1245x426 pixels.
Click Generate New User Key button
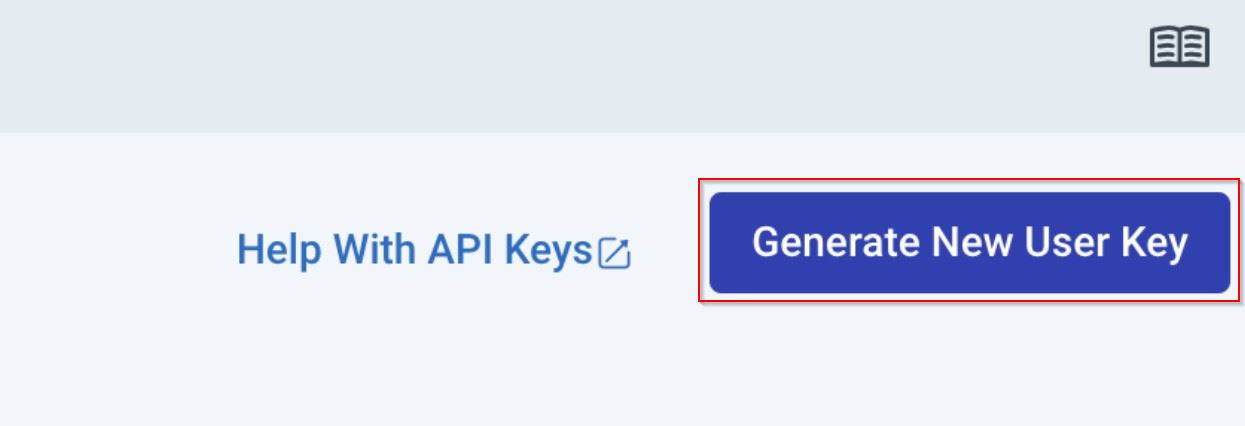(x=969, y=243)
